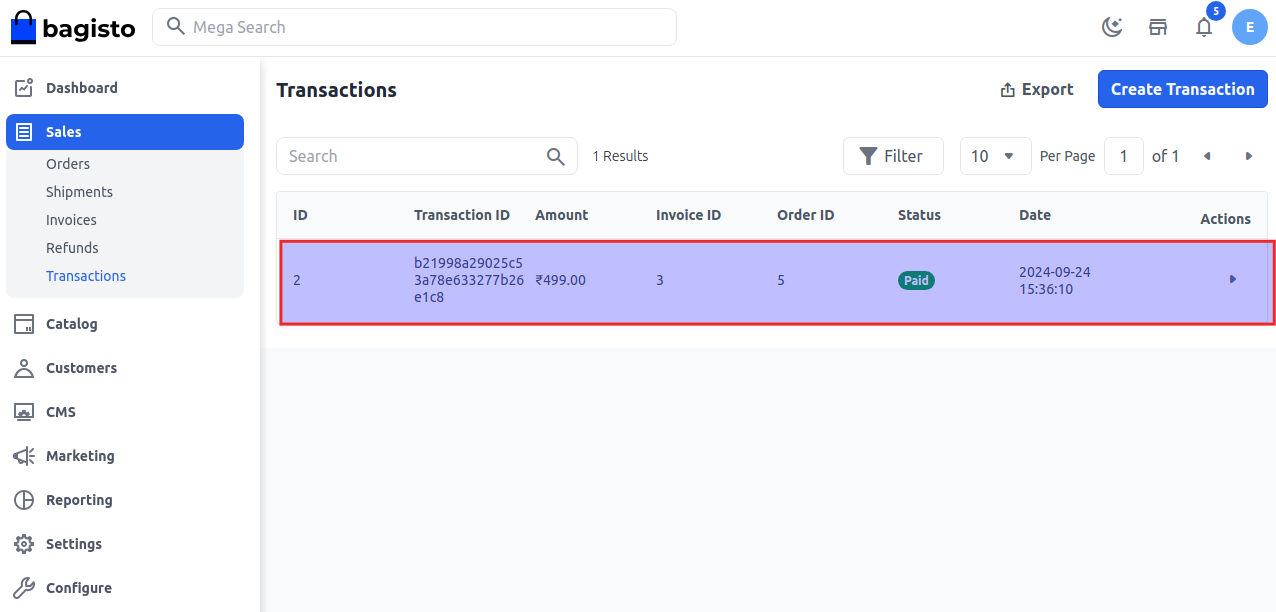Open the Configure wrench icon

[24, 587]
